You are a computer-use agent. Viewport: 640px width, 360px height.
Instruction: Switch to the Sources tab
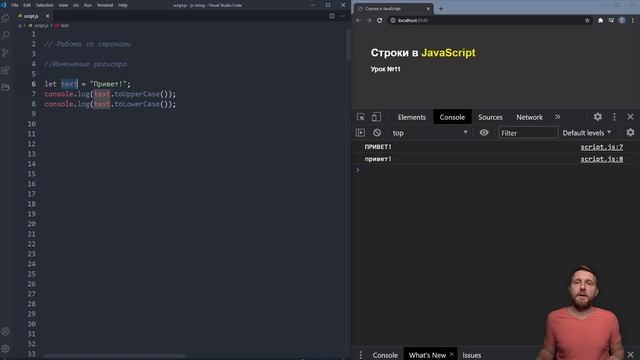click(490, 117)
